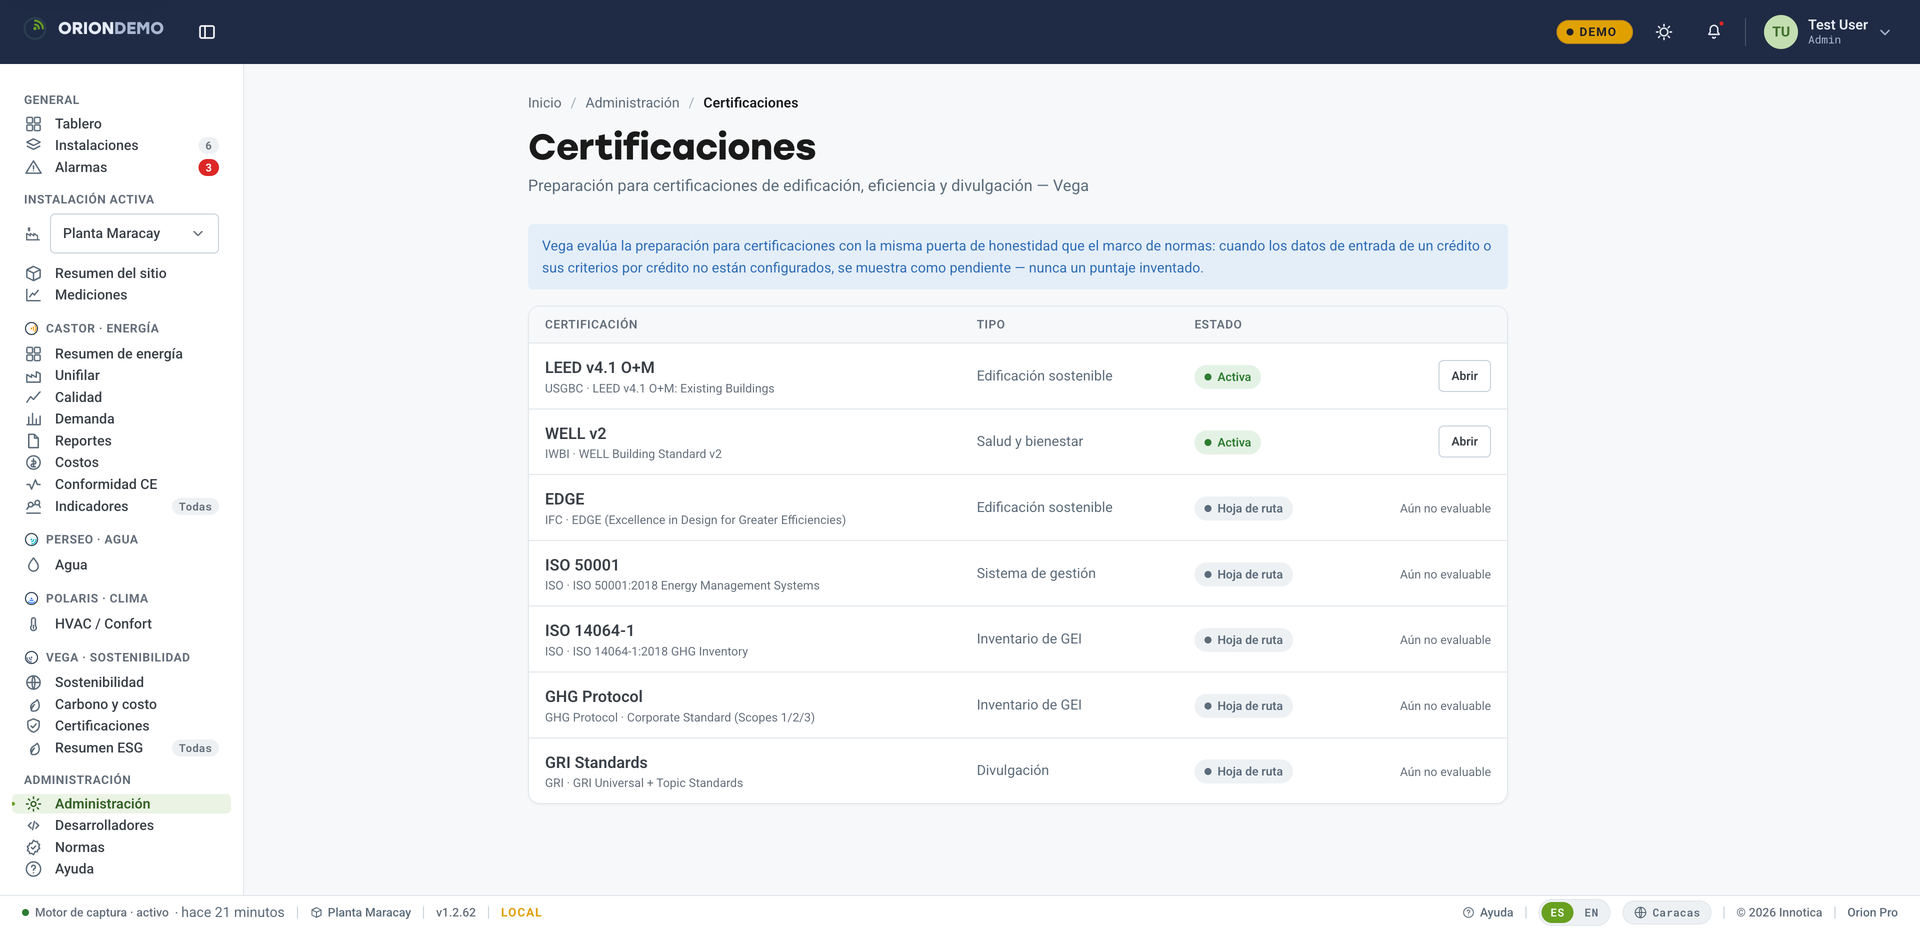Viewport: 1920px width, 929px height.
Task: Click the ESTADO column header
Action: coord(1218,325)
